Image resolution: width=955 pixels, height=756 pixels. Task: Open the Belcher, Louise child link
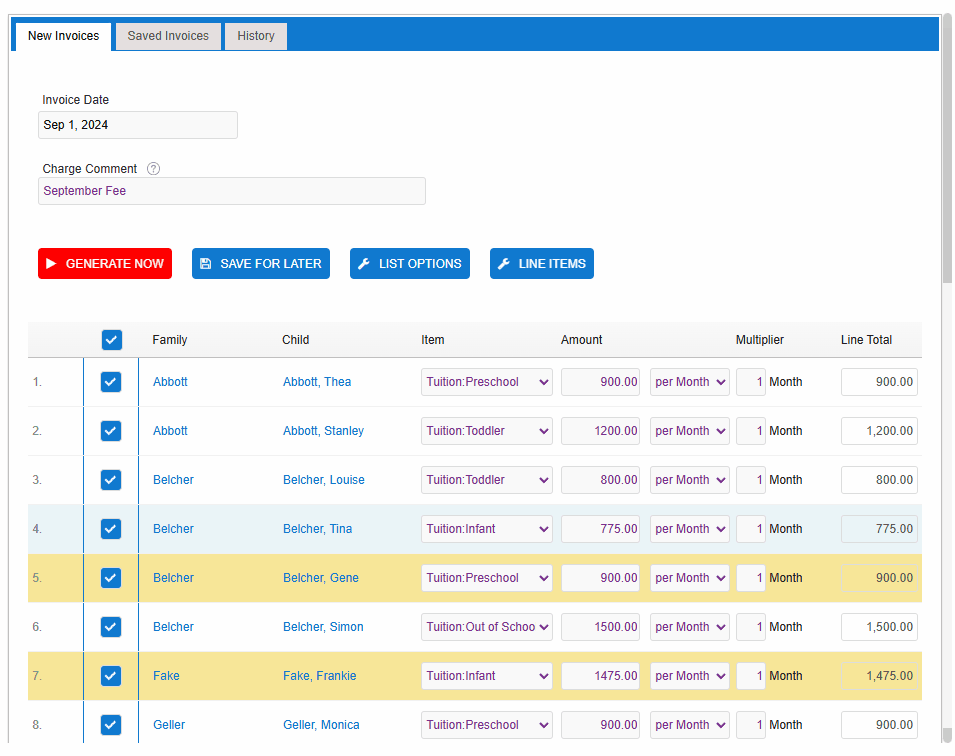pos(323,480)
